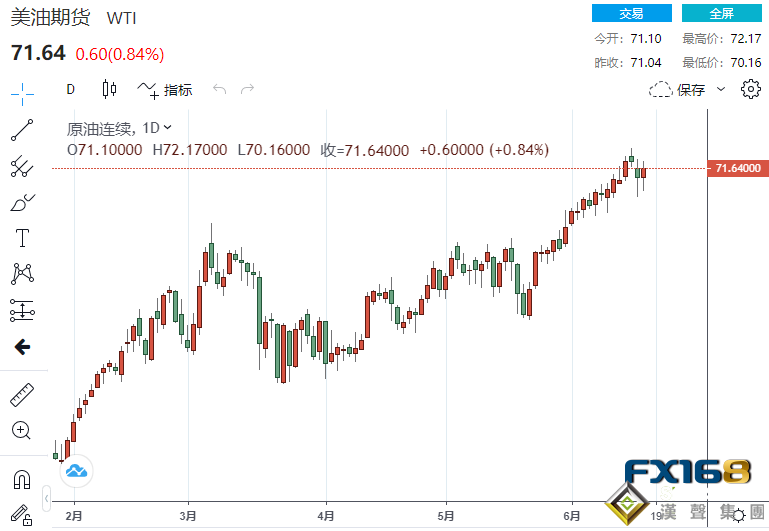Expand the 保存 save dropdown arrow

(x=721, y=90)
